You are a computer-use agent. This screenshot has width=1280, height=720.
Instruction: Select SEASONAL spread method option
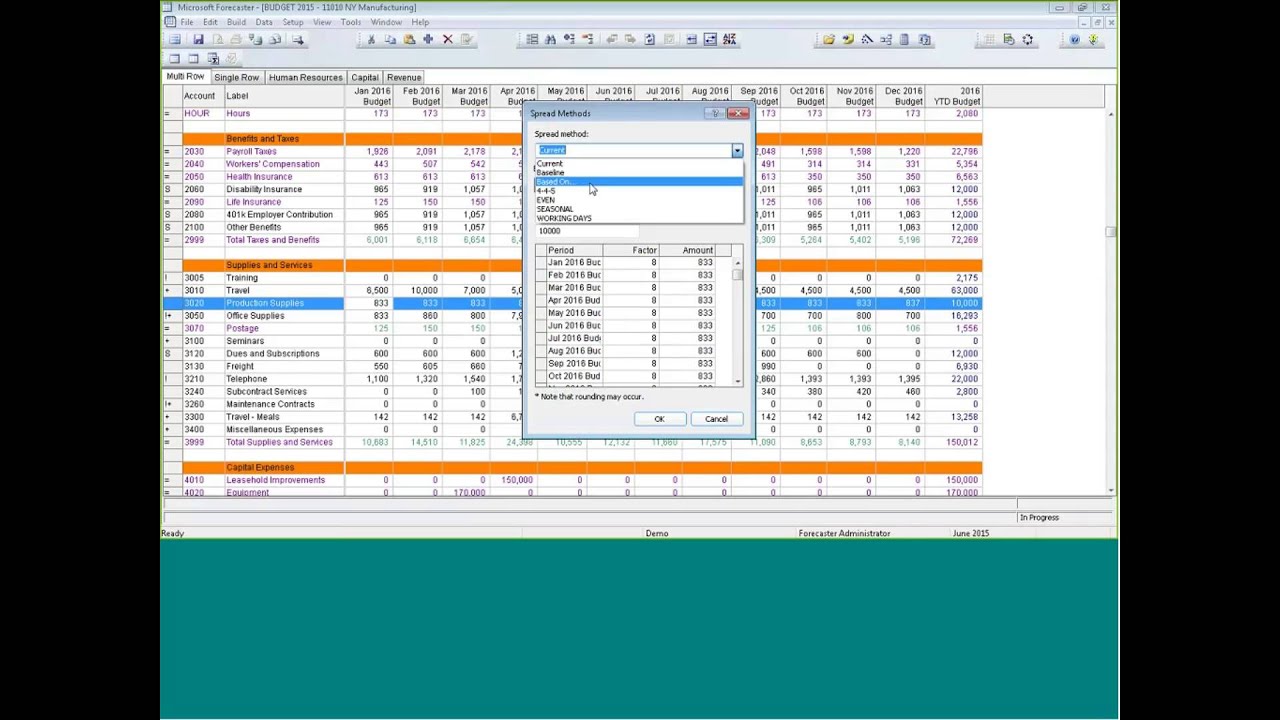pyautogui.click(x=639, y=209)
